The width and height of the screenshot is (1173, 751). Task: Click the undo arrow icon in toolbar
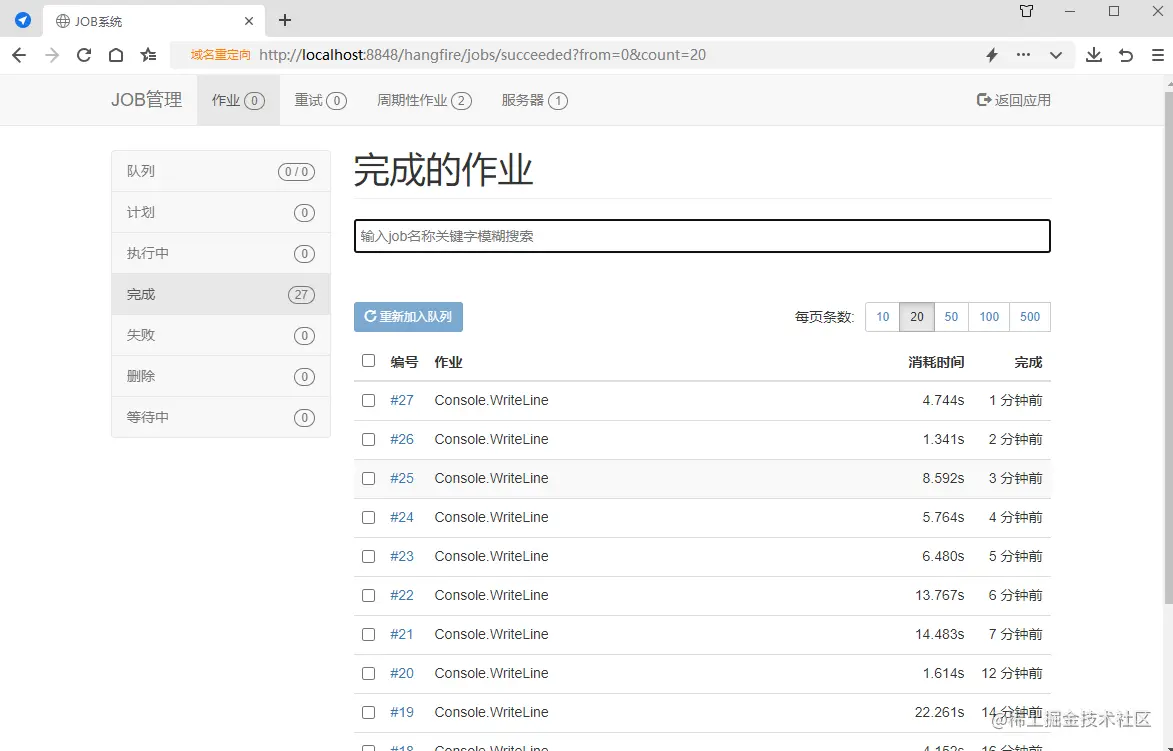point(1126,55)
